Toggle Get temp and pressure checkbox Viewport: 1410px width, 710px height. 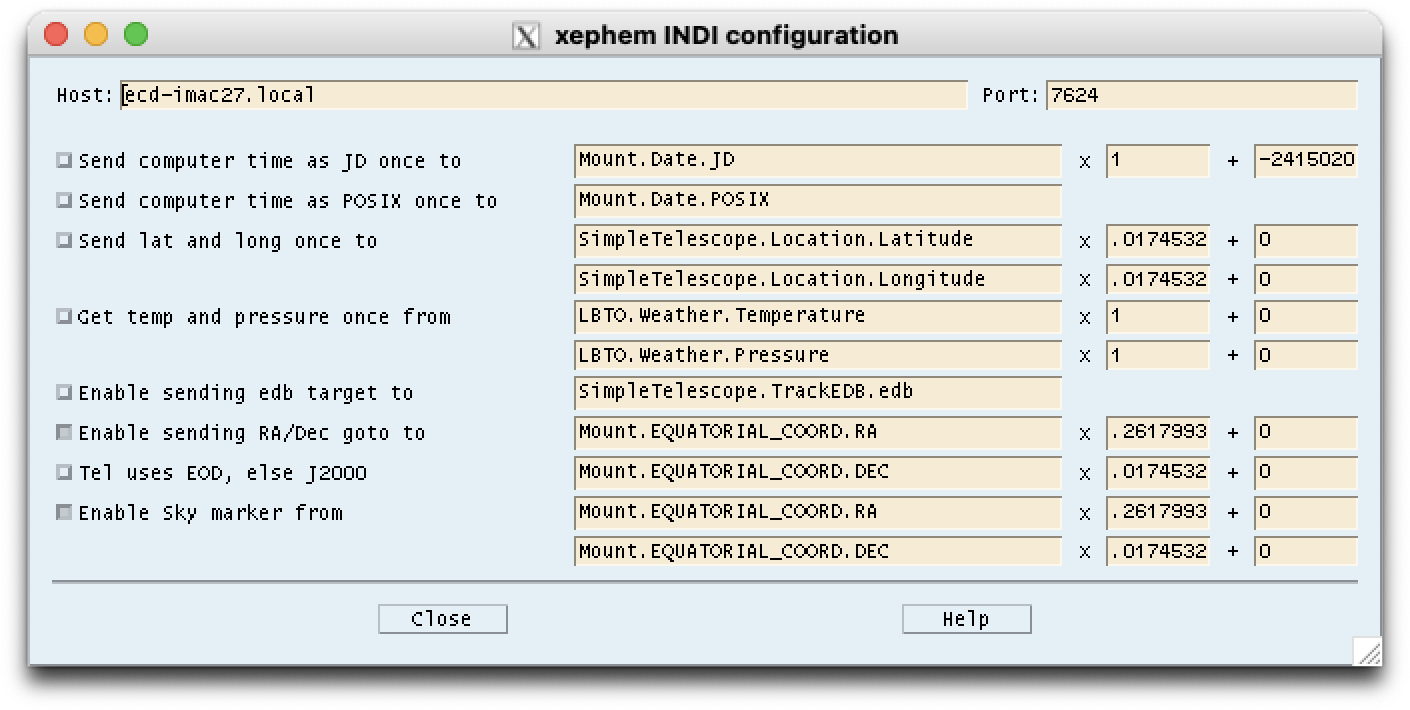[x=64, y=316]
